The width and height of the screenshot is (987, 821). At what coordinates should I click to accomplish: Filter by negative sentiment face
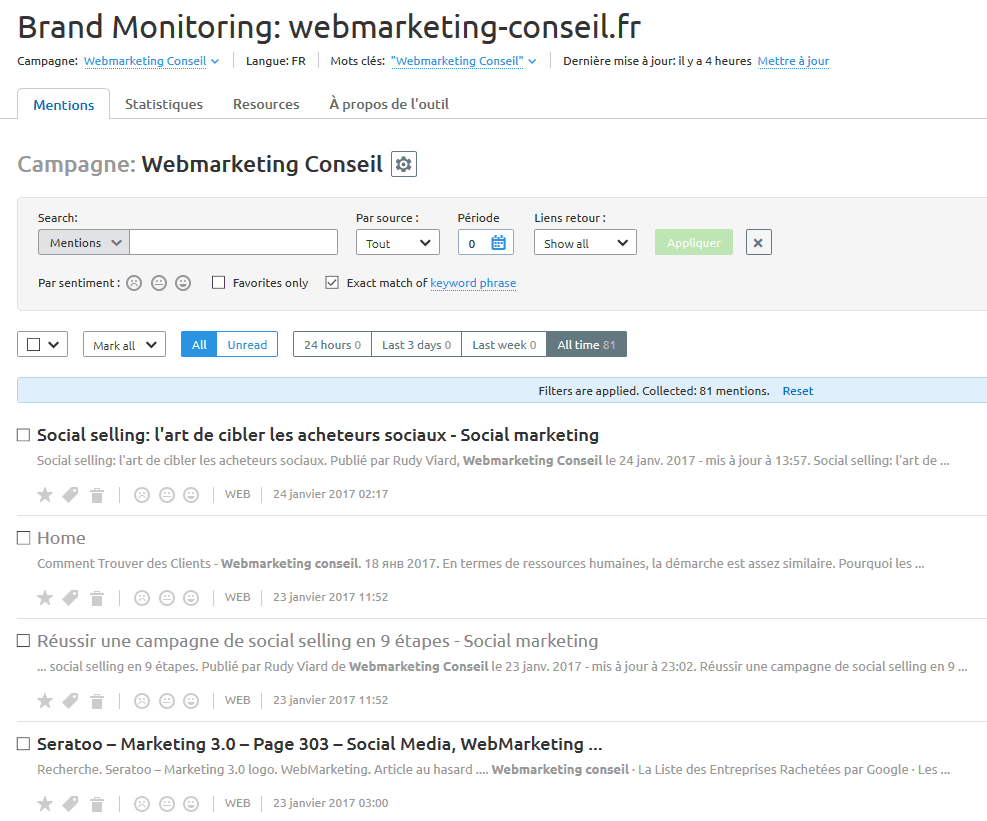tap(134, 283)
